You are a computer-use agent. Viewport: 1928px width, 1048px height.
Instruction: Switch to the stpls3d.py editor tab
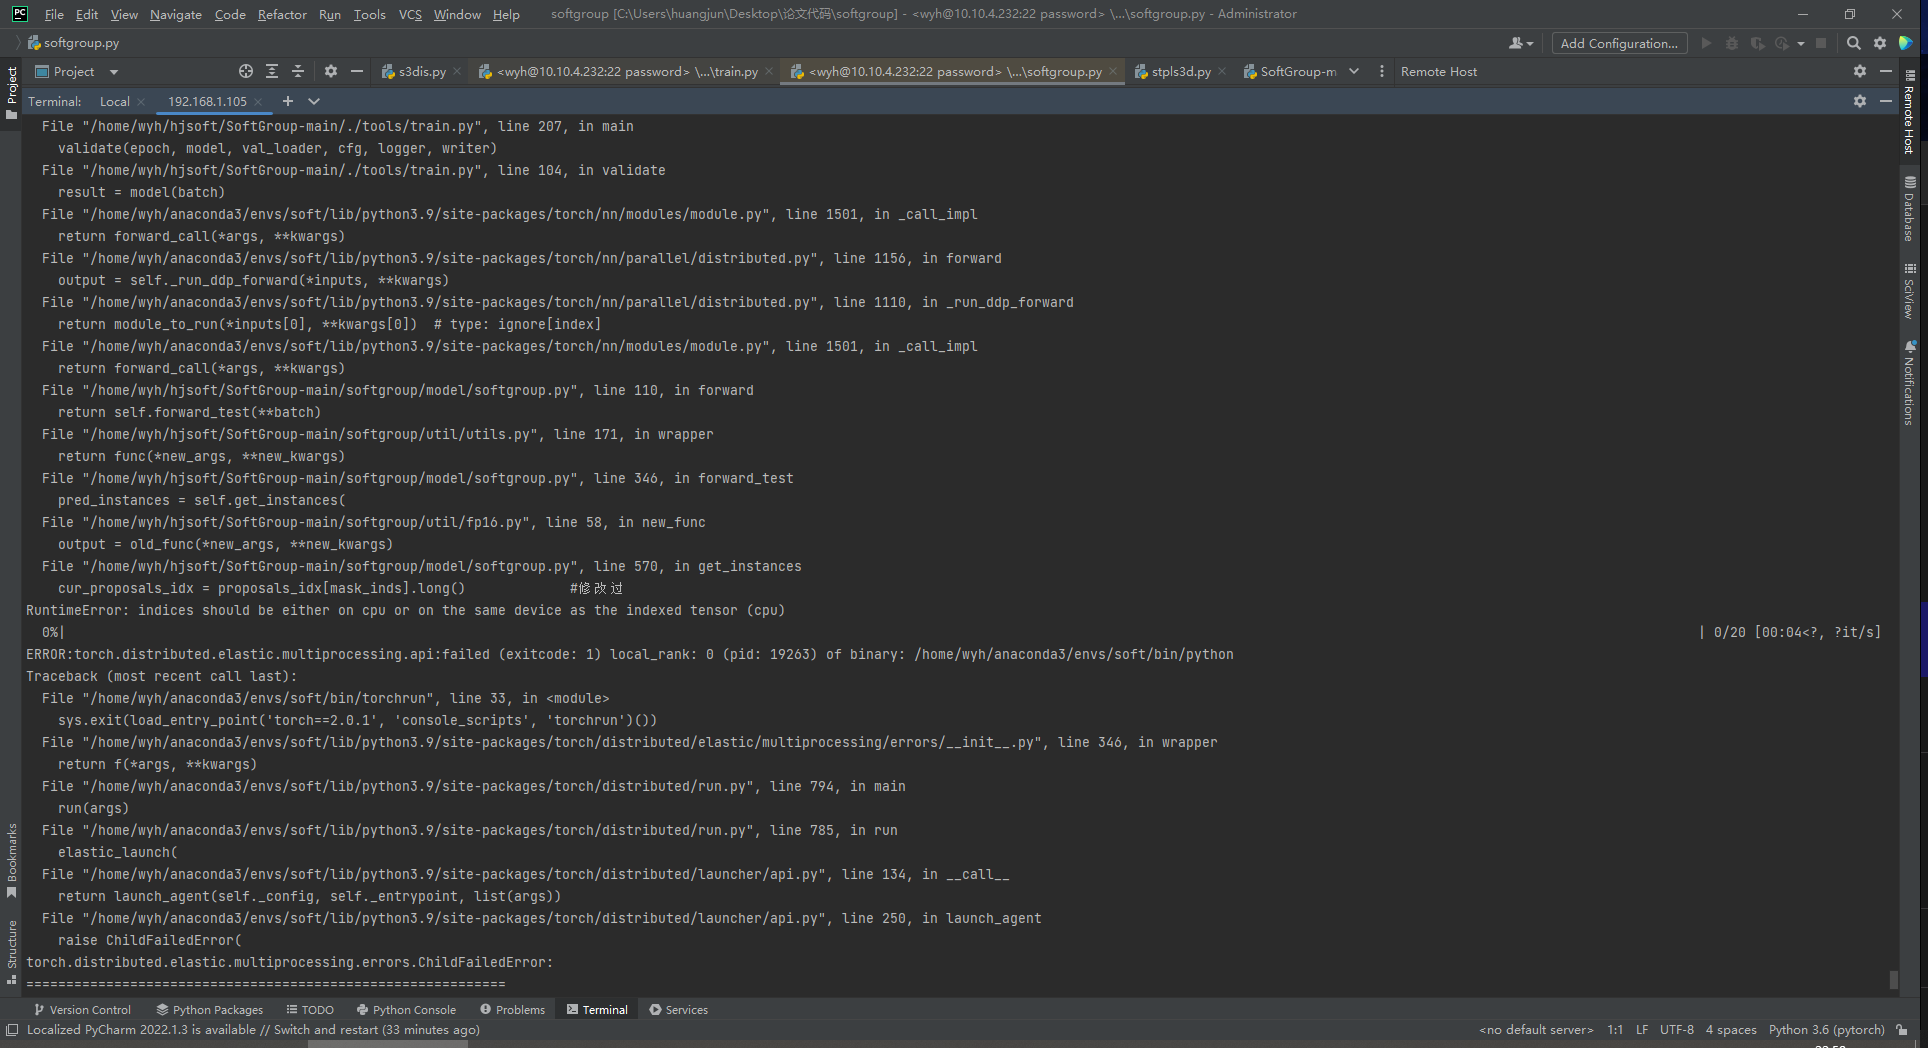(1180, 71)
